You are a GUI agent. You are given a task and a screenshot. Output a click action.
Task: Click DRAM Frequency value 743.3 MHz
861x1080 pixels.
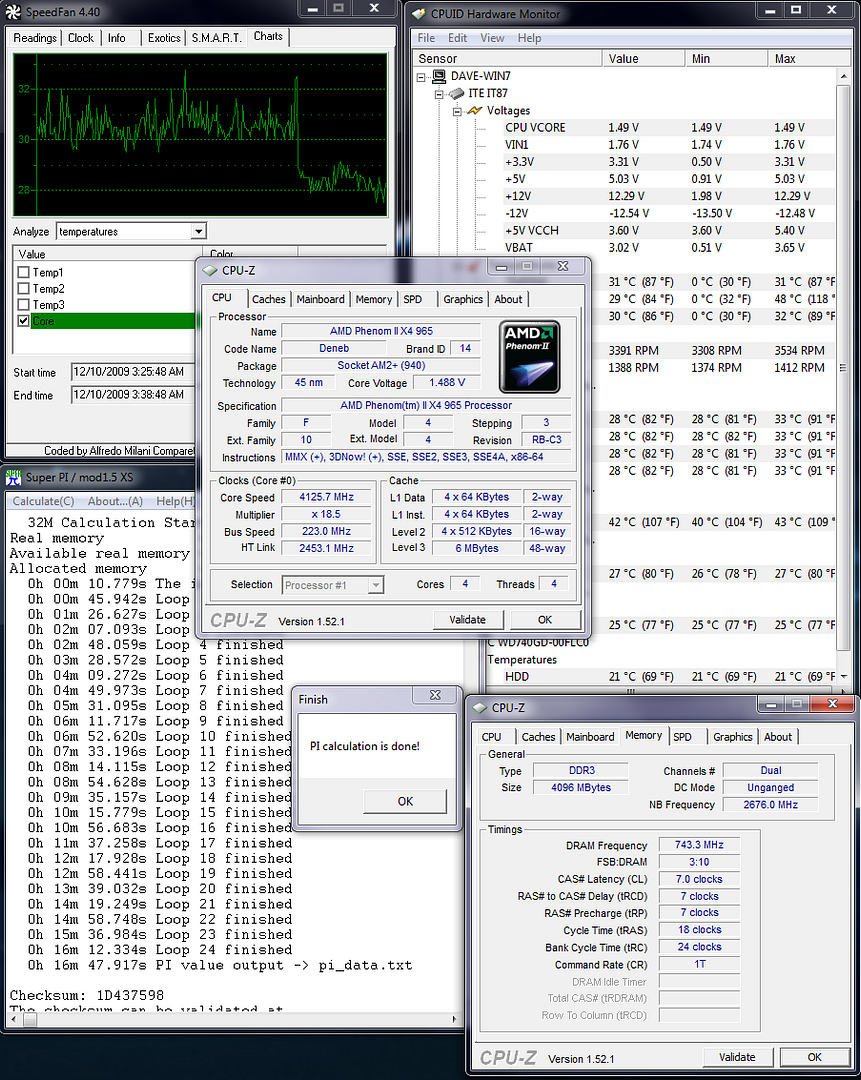tap(699, 844)
